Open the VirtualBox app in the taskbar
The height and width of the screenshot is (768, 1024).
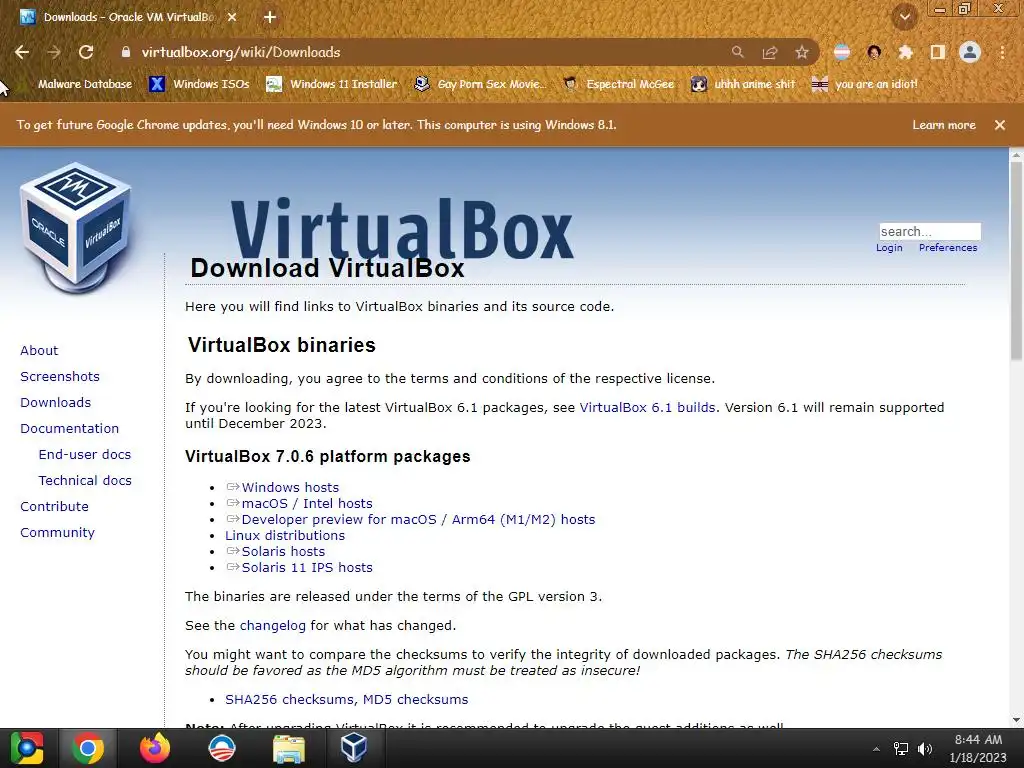pos(353,748)
